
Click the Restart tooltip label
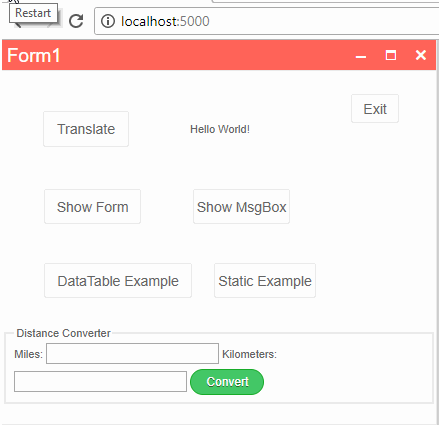[x=33, y=13]
